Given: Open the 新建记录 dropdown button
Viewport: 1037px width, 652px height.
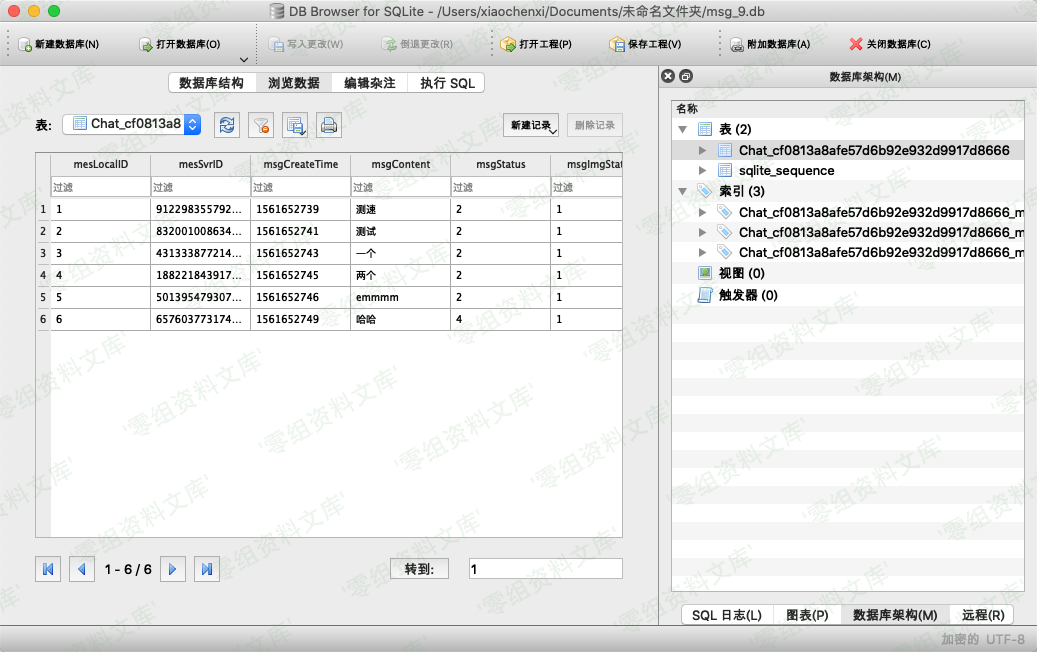Looking at the screenshot, I should coord(531,125).
